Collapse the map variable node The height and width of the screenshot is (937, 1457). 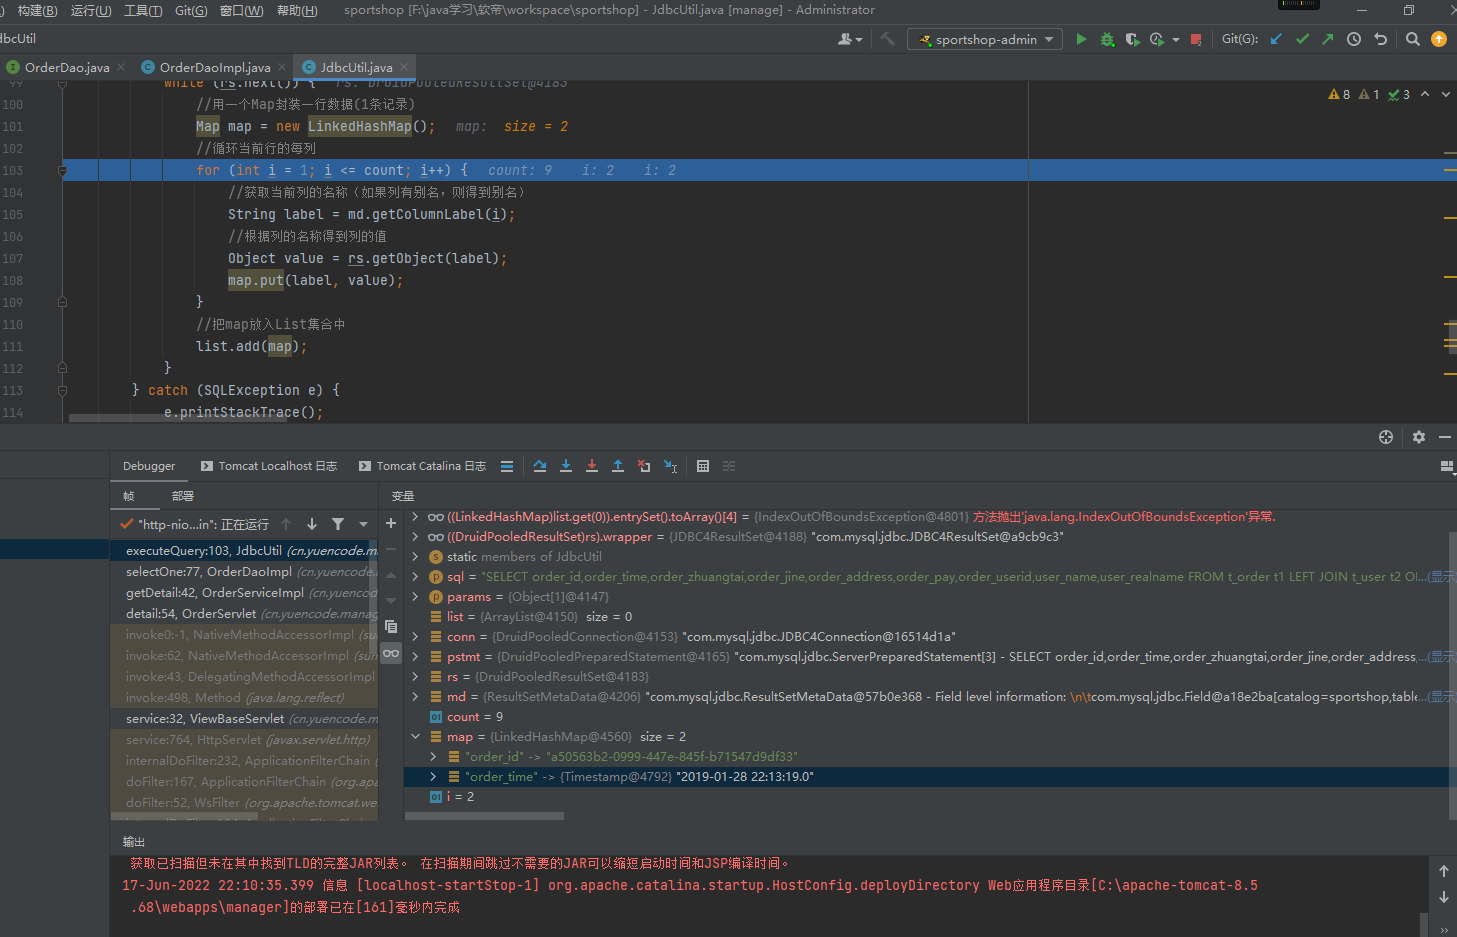pyautogui.click(x=415, y=737)
